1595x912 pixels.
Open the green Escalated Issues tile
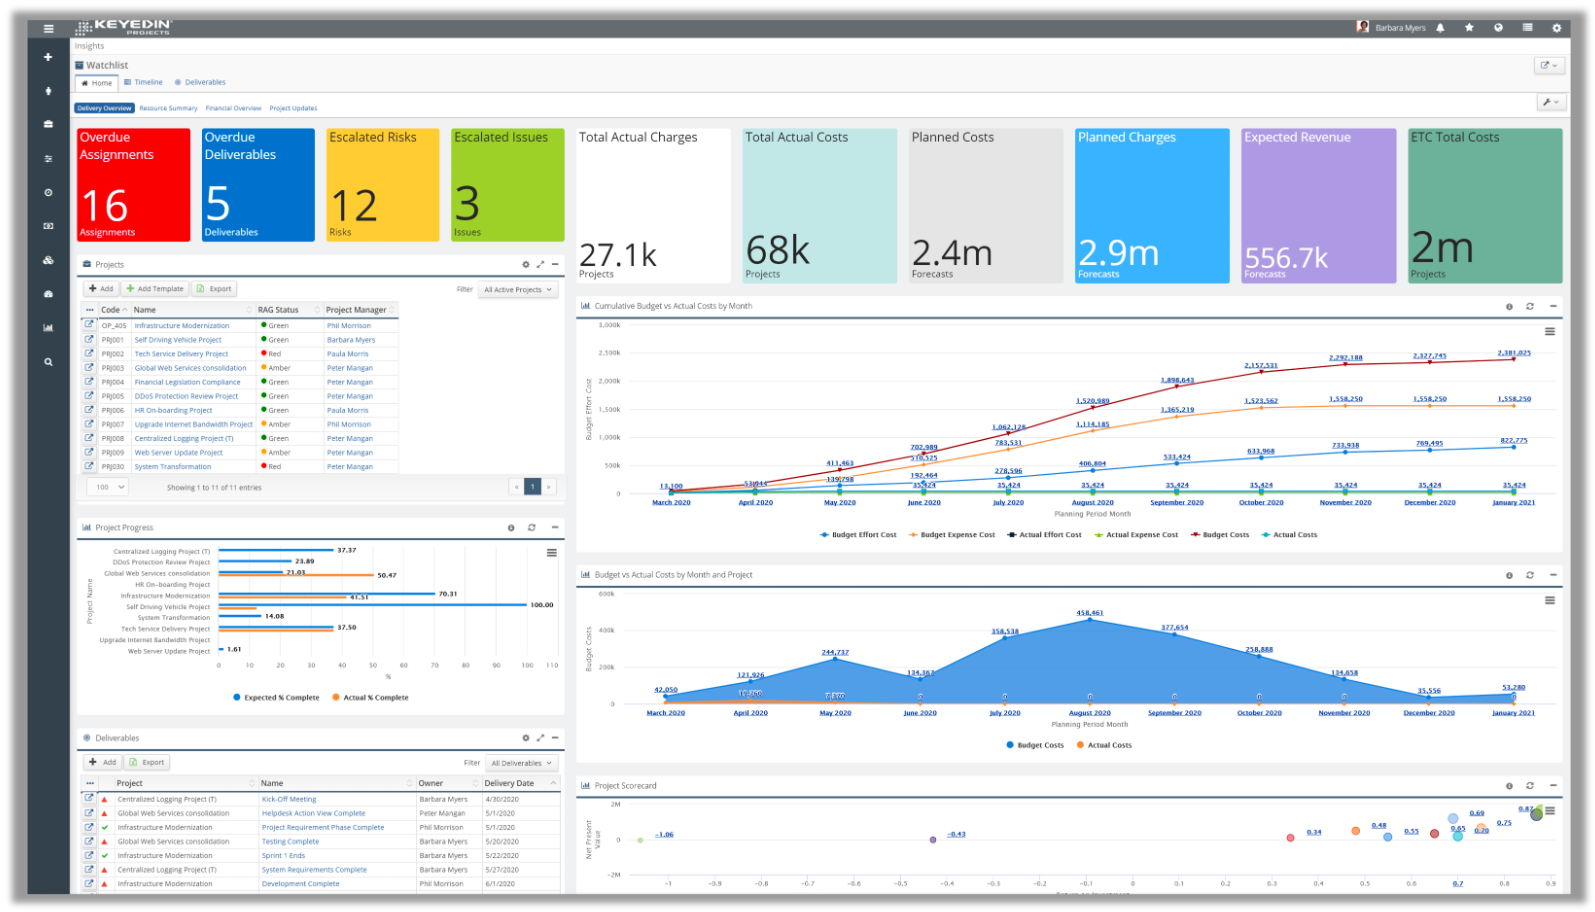[x=508, y=185]
